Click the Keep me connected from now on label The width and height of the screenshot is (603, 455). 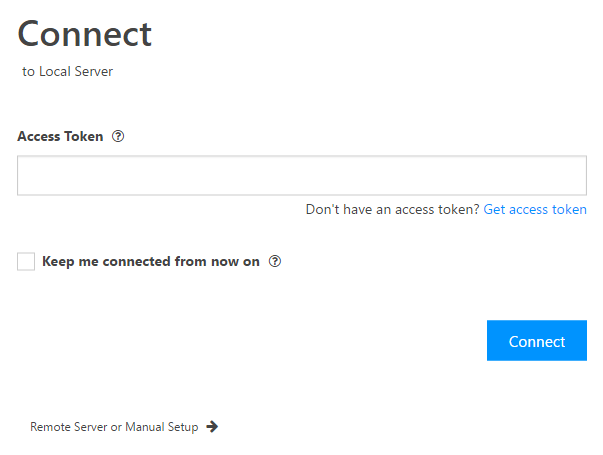151,262
